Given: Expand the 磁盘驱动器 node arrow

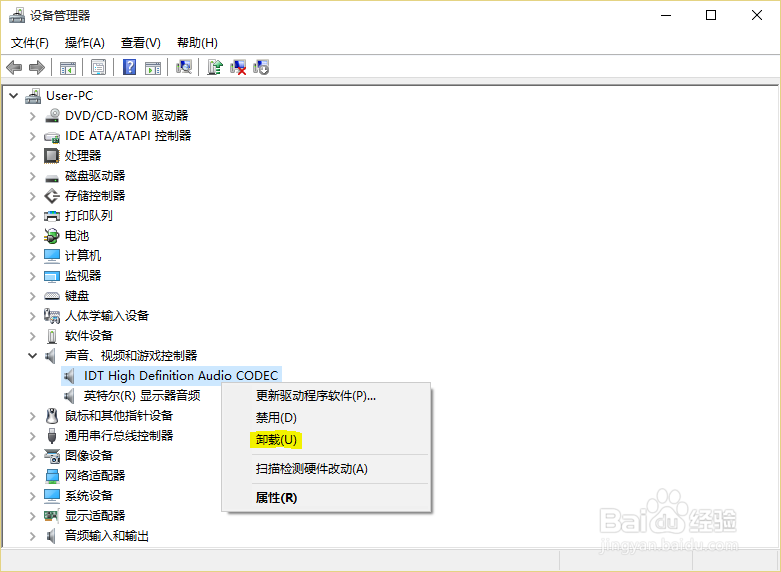Looking at the screenshot, I should tap(32, 176).
